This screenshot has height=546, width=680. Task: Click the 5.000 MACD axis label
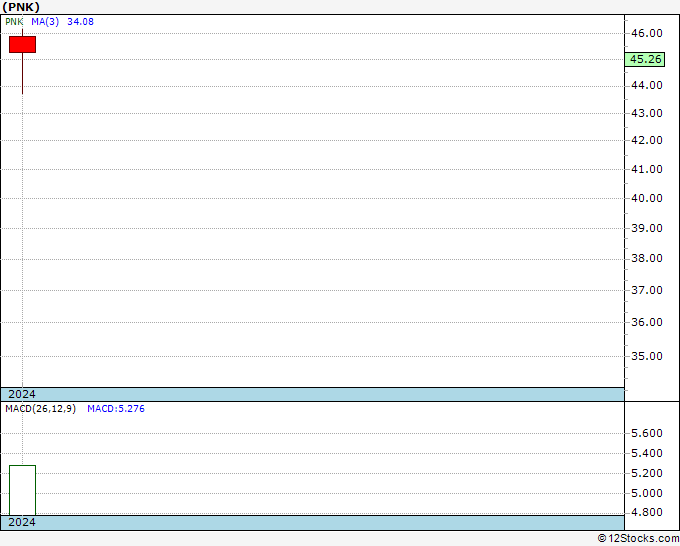pos(647,493)
